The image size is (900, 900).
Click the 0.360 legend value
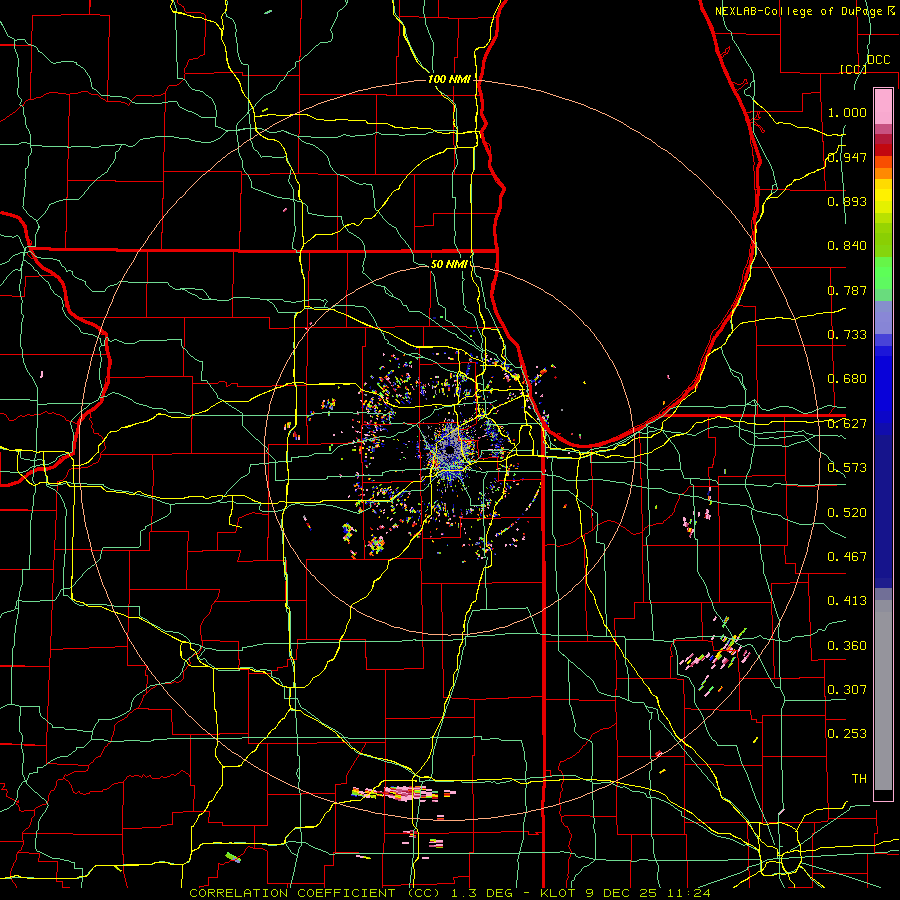click(847, 646)
